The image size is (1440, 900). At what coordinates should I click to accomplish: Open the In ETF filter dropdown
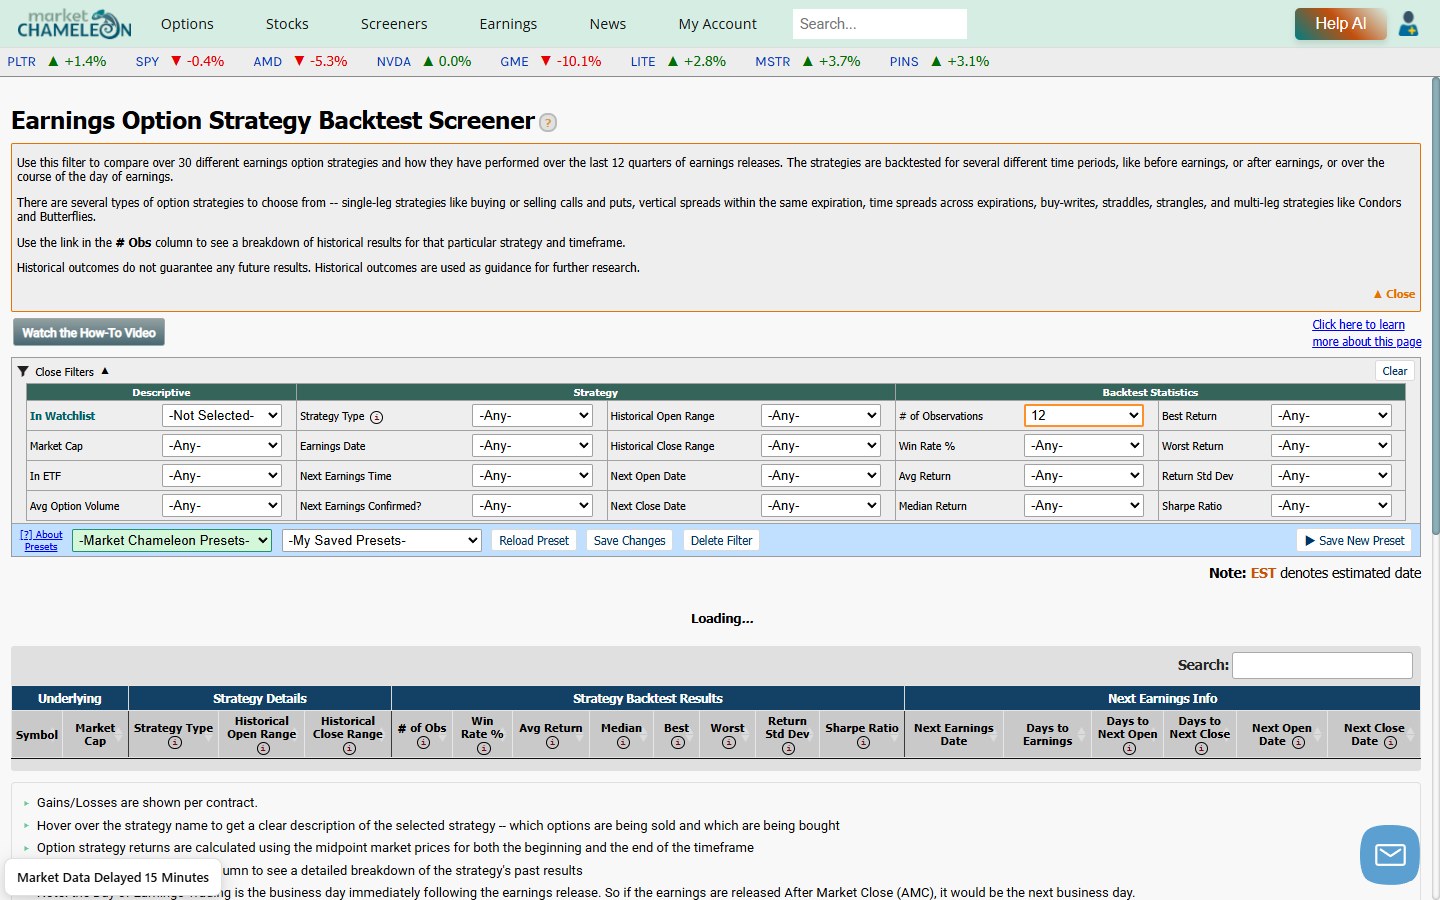point(222,476)
